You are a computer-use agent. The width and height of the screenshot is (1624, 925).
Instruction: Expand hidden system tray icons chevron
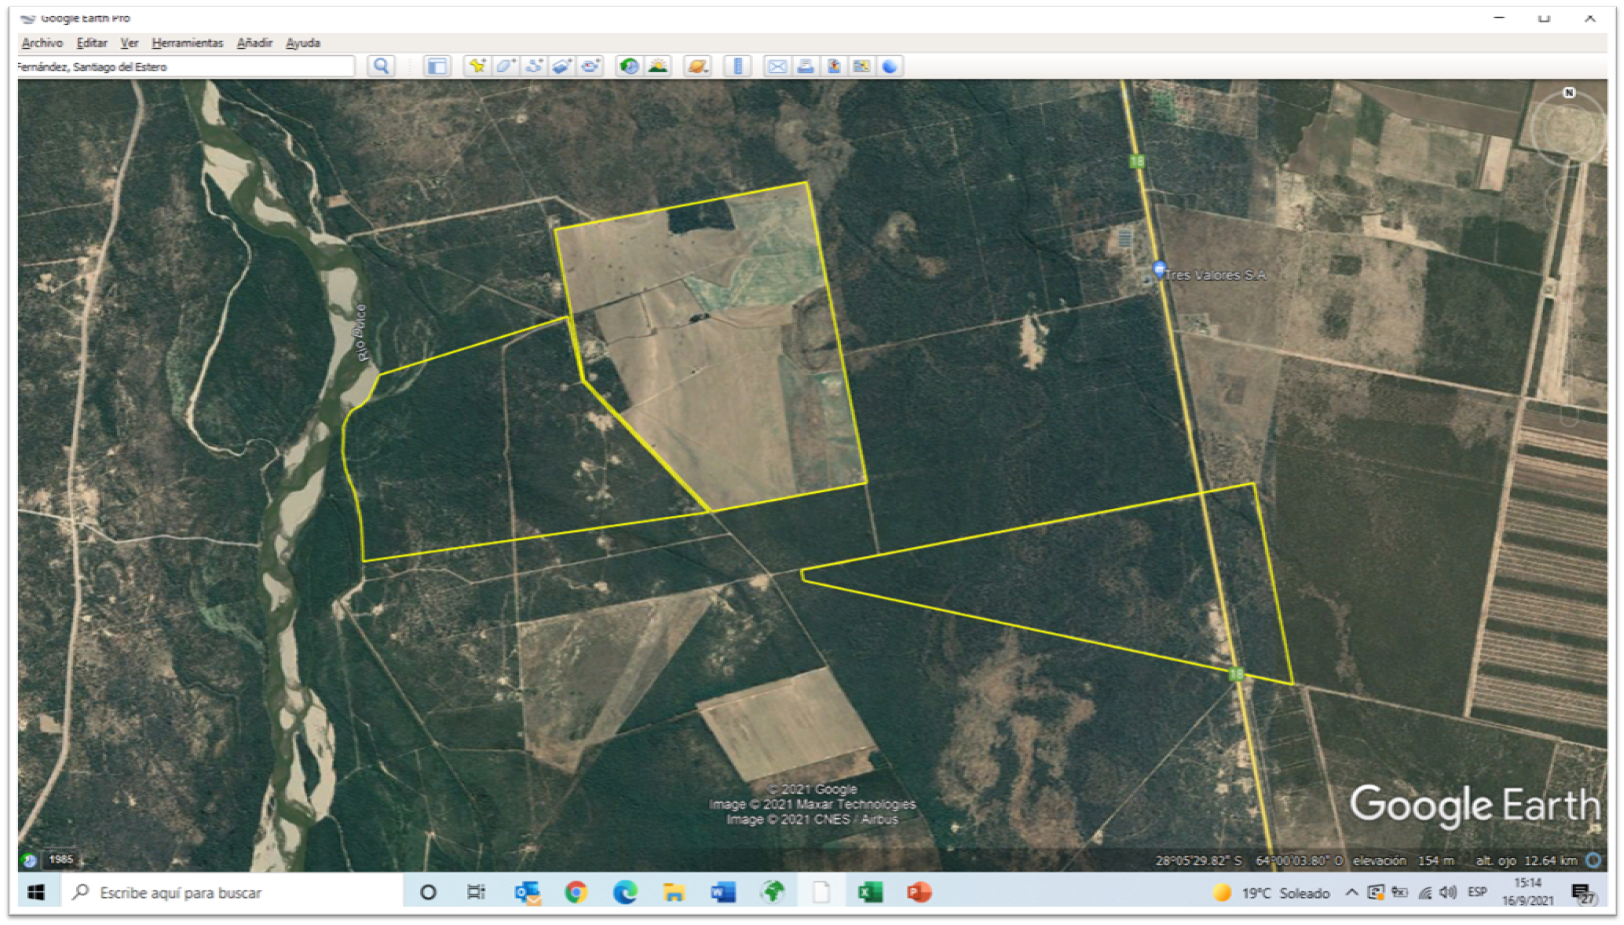[1351, 892]
